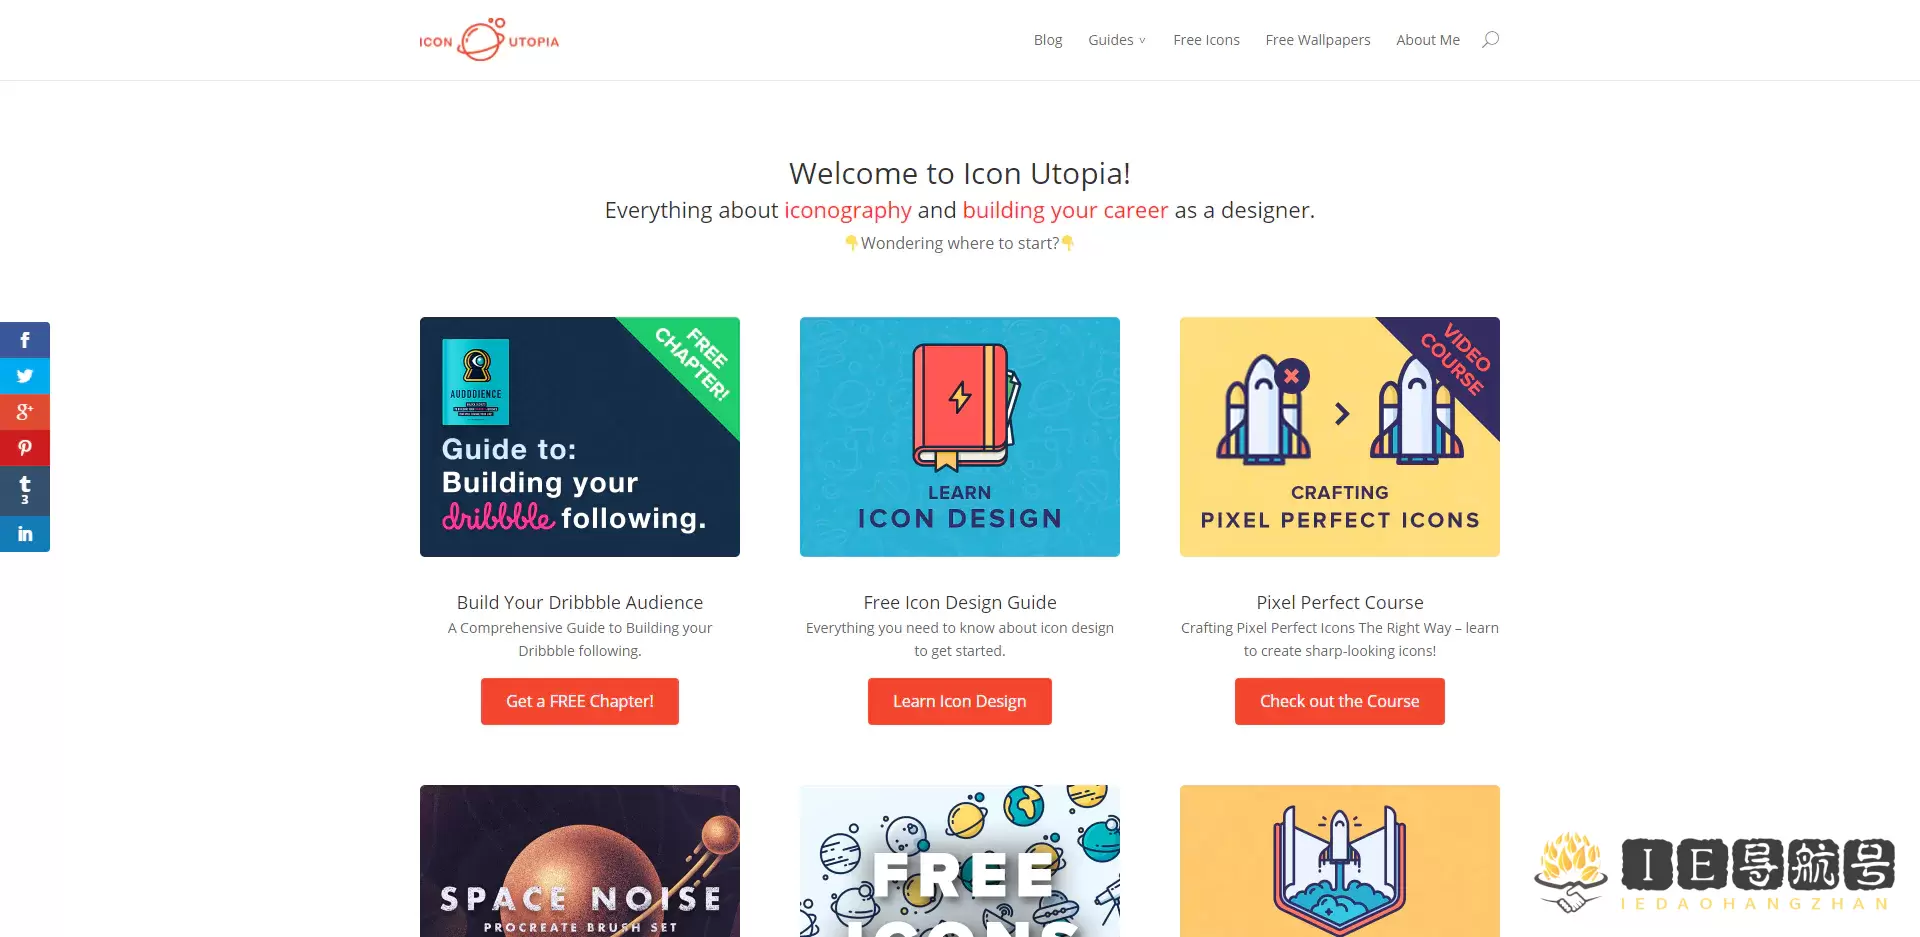Image resolution: width=1920 pixels, height=937 pixels.
Task: Share via the Twitter bird icon
Action: coord(25,376)
